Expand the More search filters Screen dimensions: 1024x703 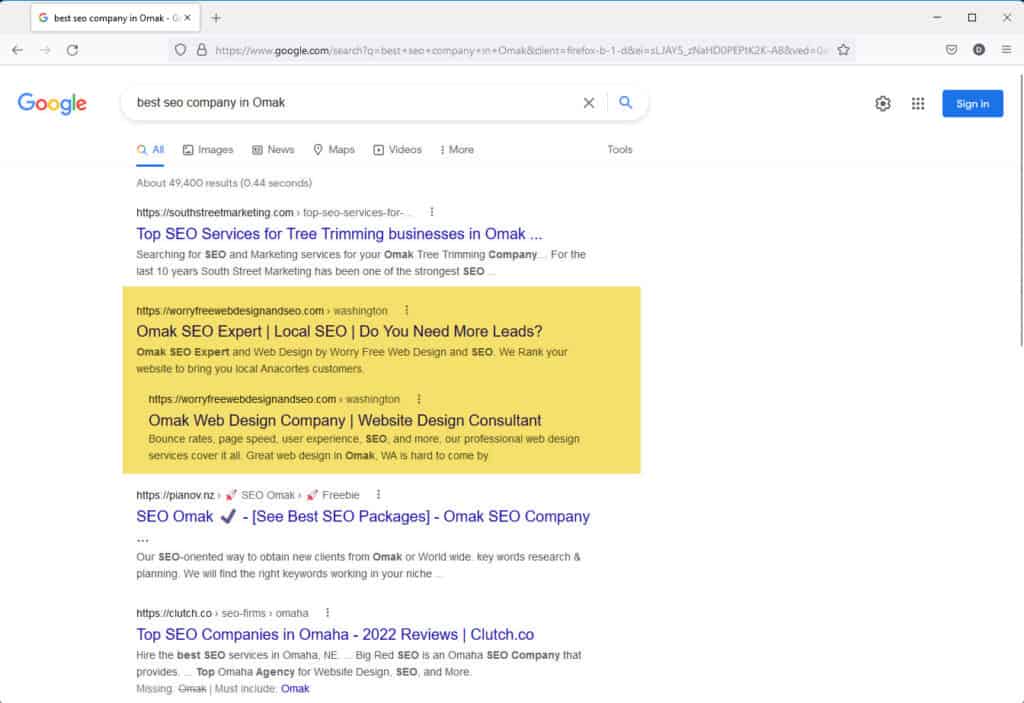point(457,150)
